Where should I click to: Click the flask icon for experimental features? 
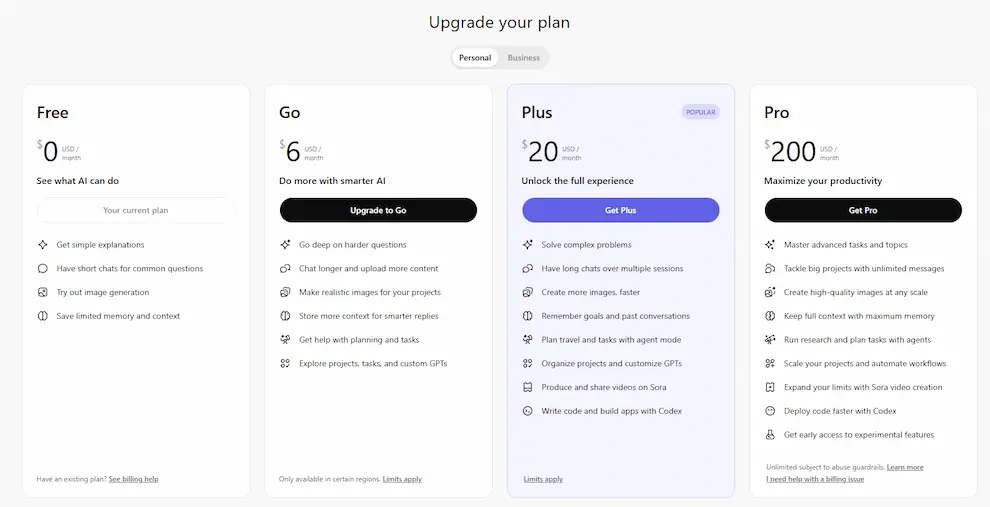pos(770,435)
